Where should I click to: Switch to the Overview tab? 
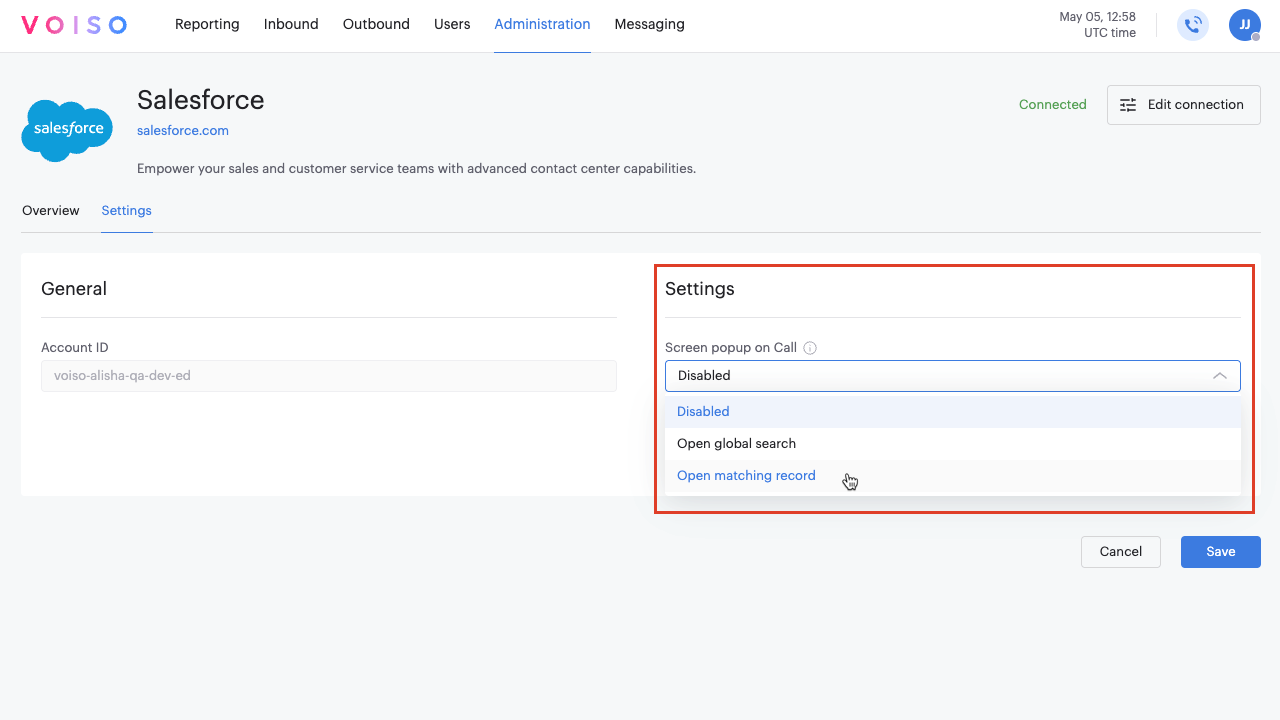point(51,211)
